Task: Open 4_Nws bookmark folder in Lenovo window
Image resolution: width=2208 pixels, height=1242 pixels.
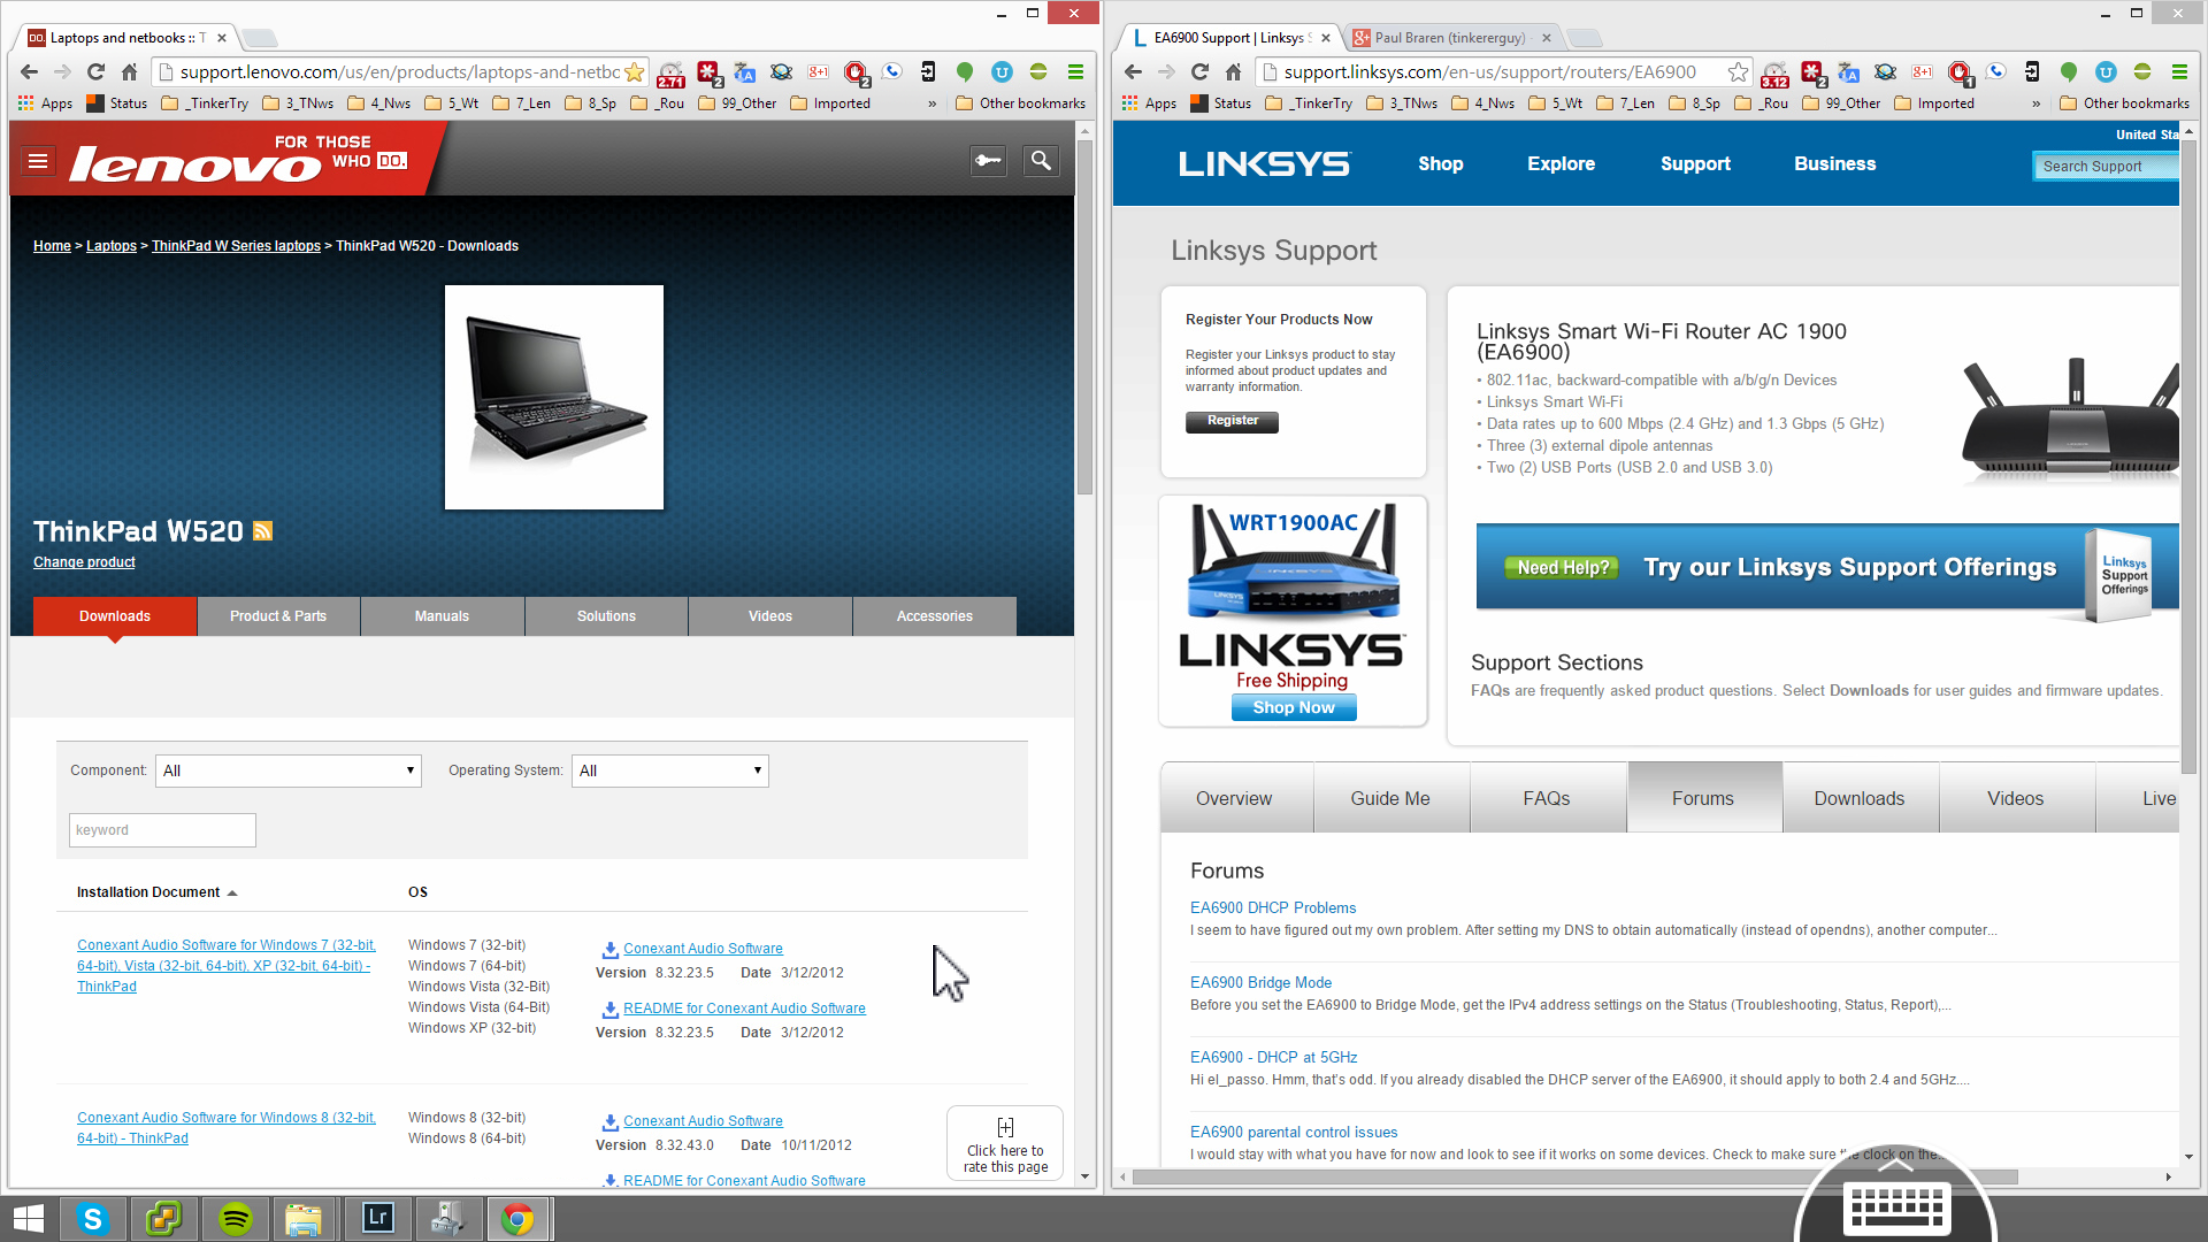Action: (x=379, y=103)
